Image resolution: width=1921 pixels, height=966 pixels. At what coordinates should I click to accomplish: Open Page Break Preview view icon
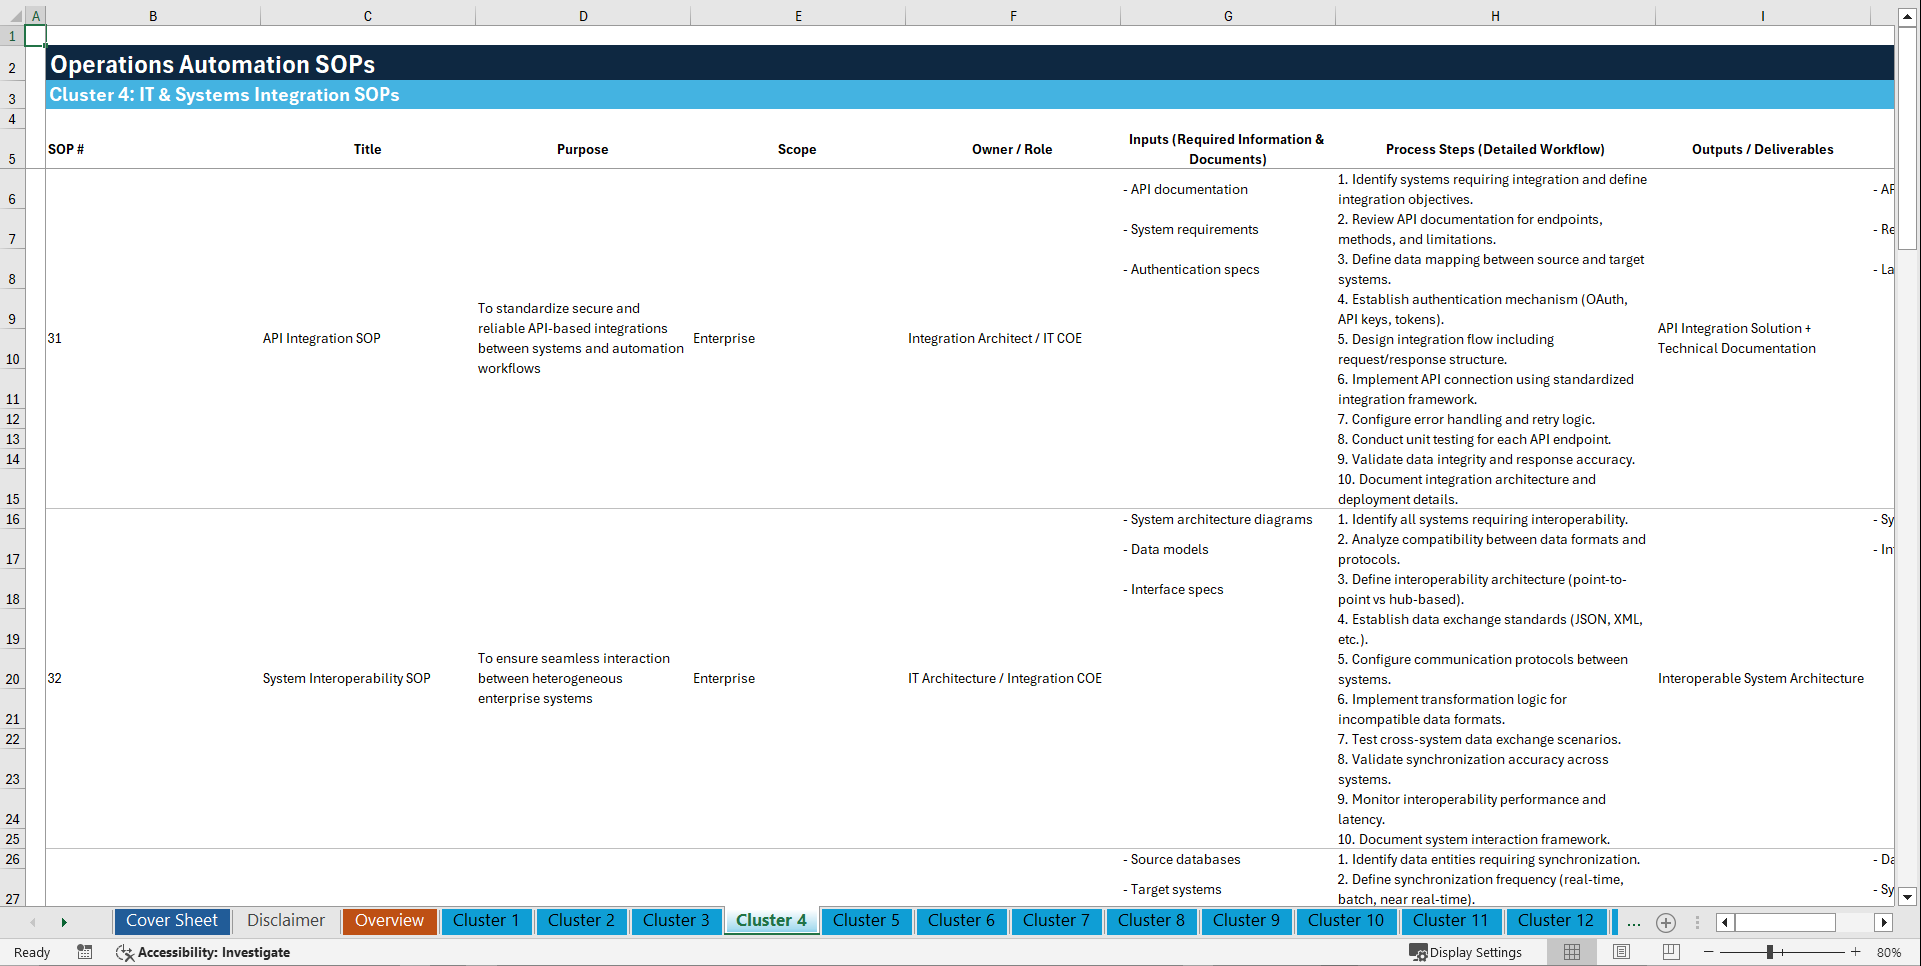click(x=1669, y=952)
